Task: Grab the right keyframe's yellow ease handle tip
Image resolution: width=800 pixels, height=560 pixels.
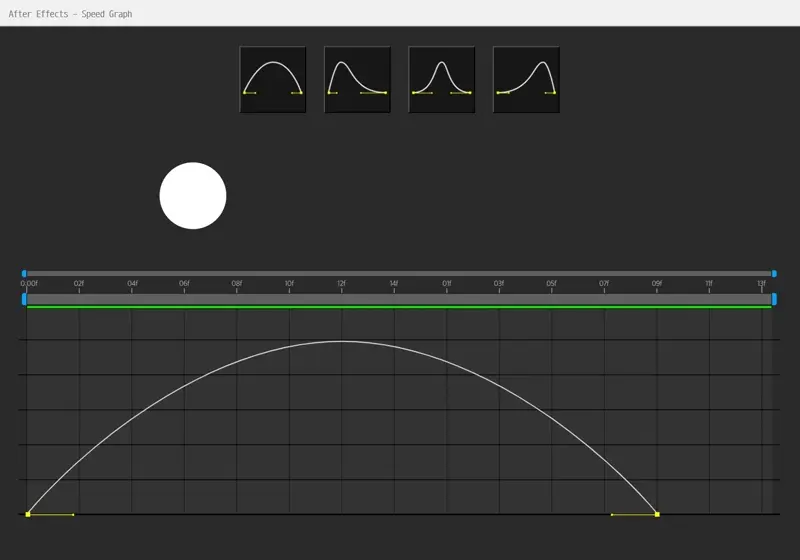Action: pos(611,514)
